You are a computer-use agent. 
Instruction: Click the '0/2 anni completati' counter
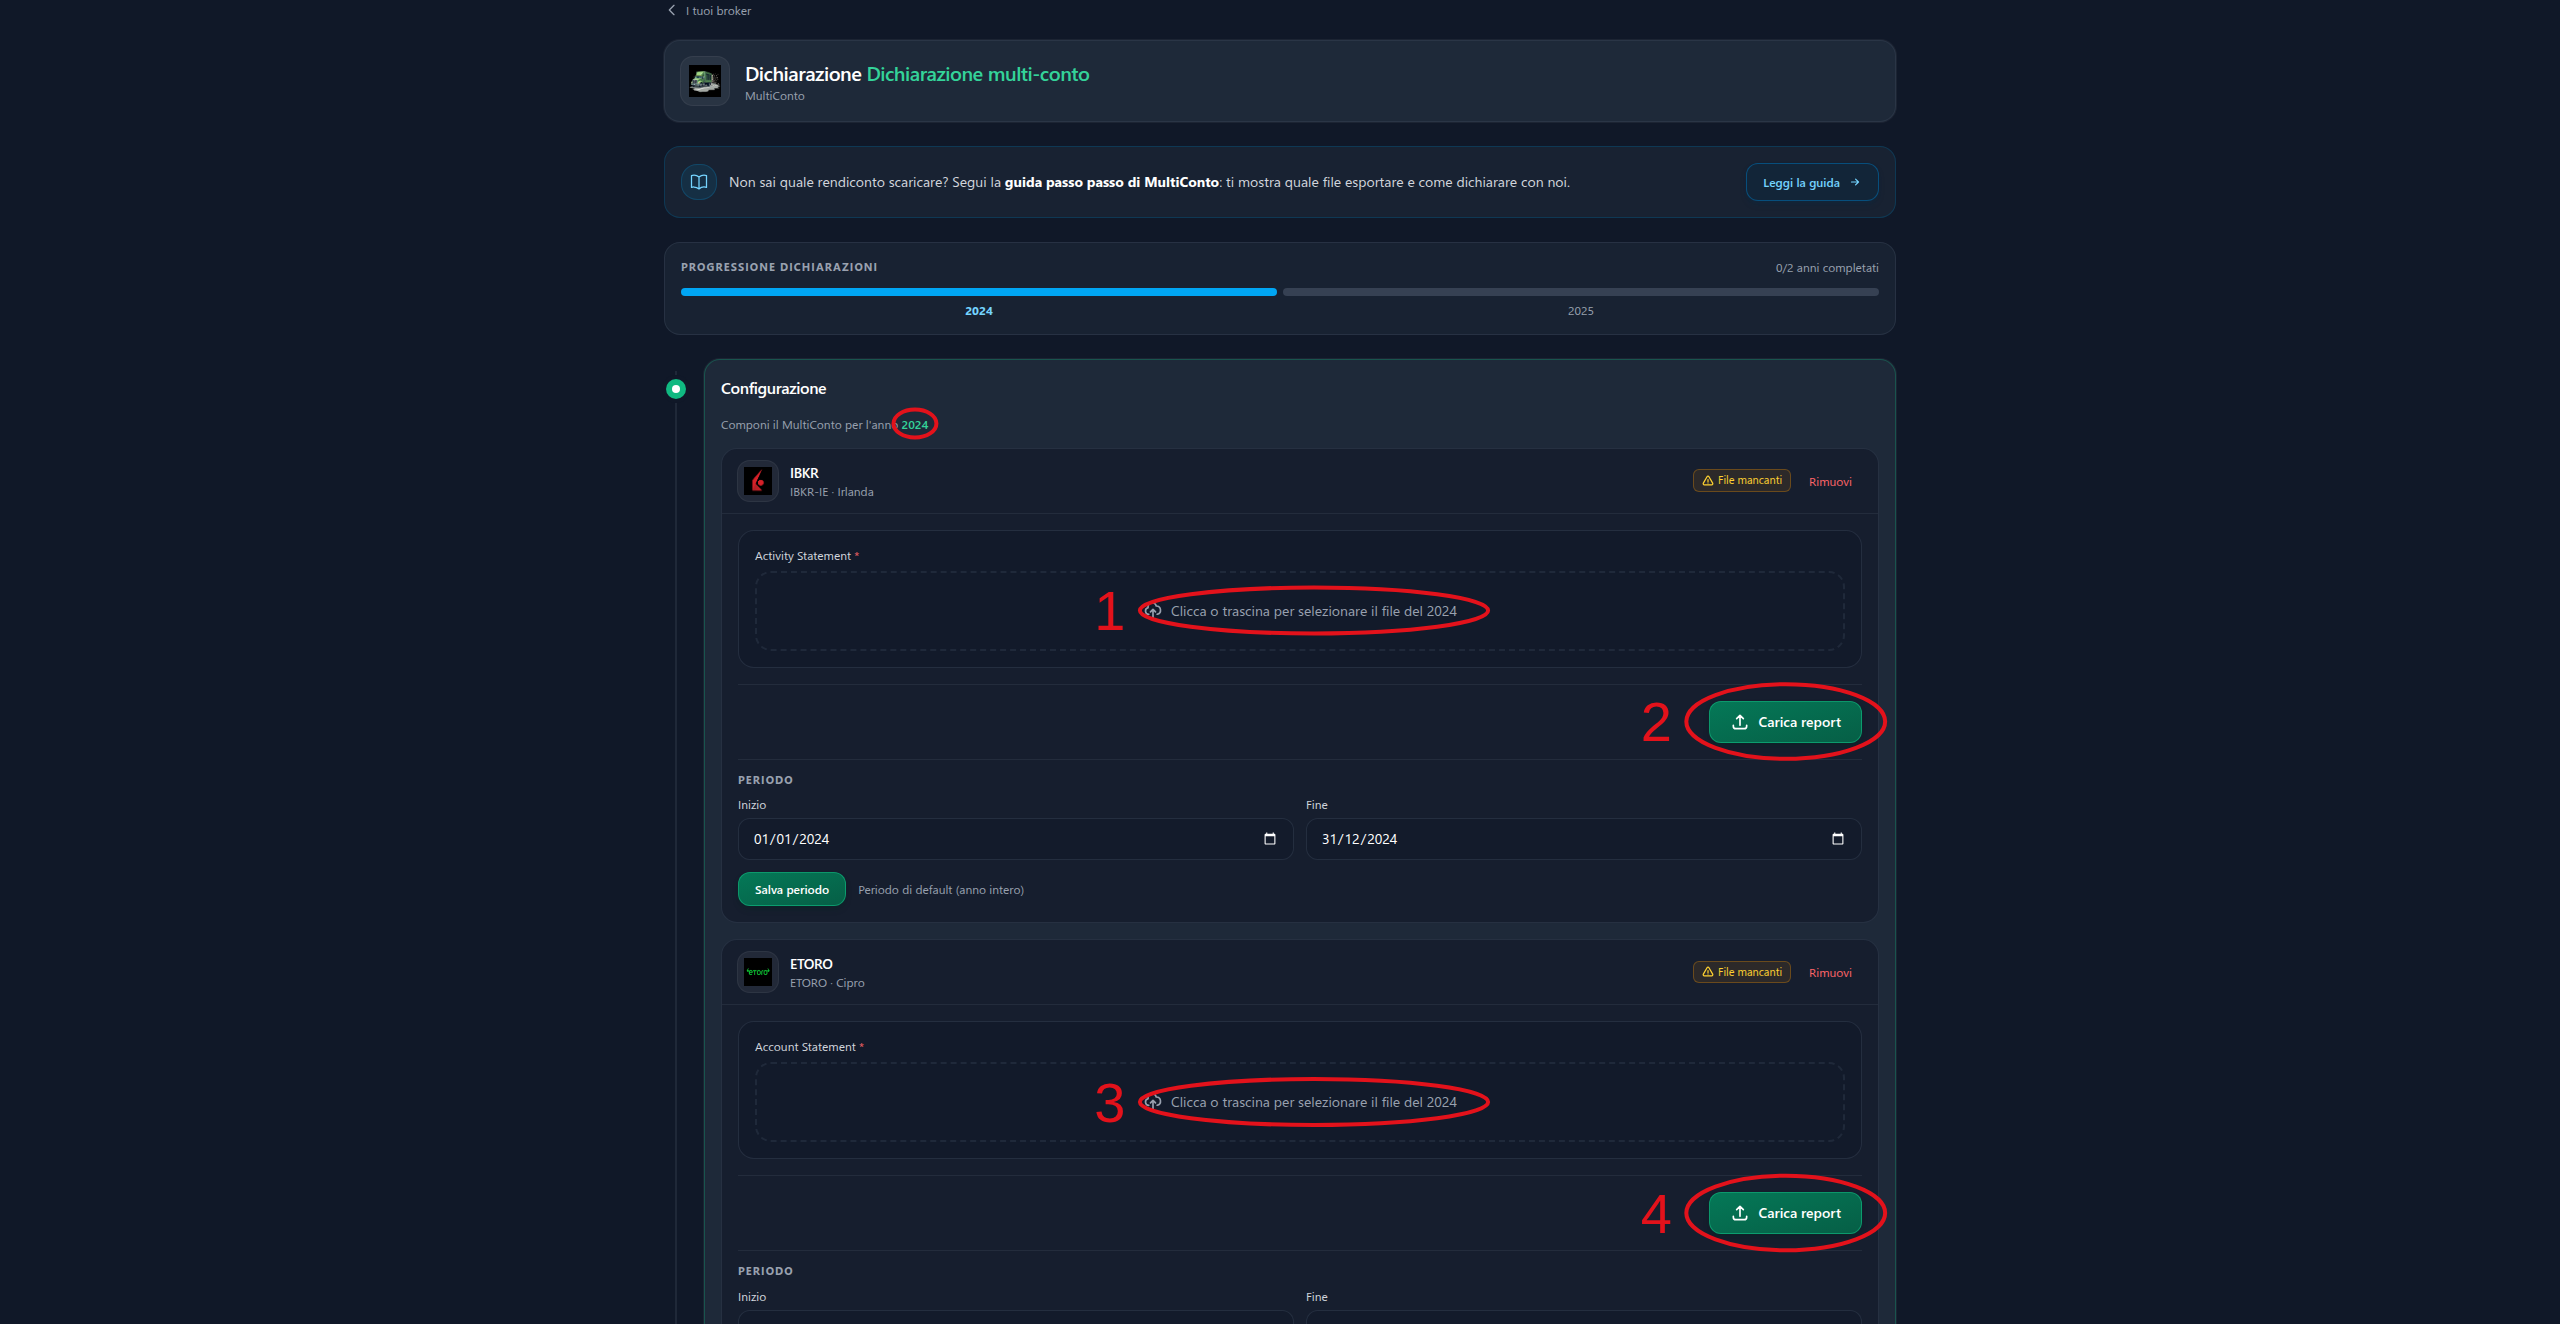(x=1826, y=268)
